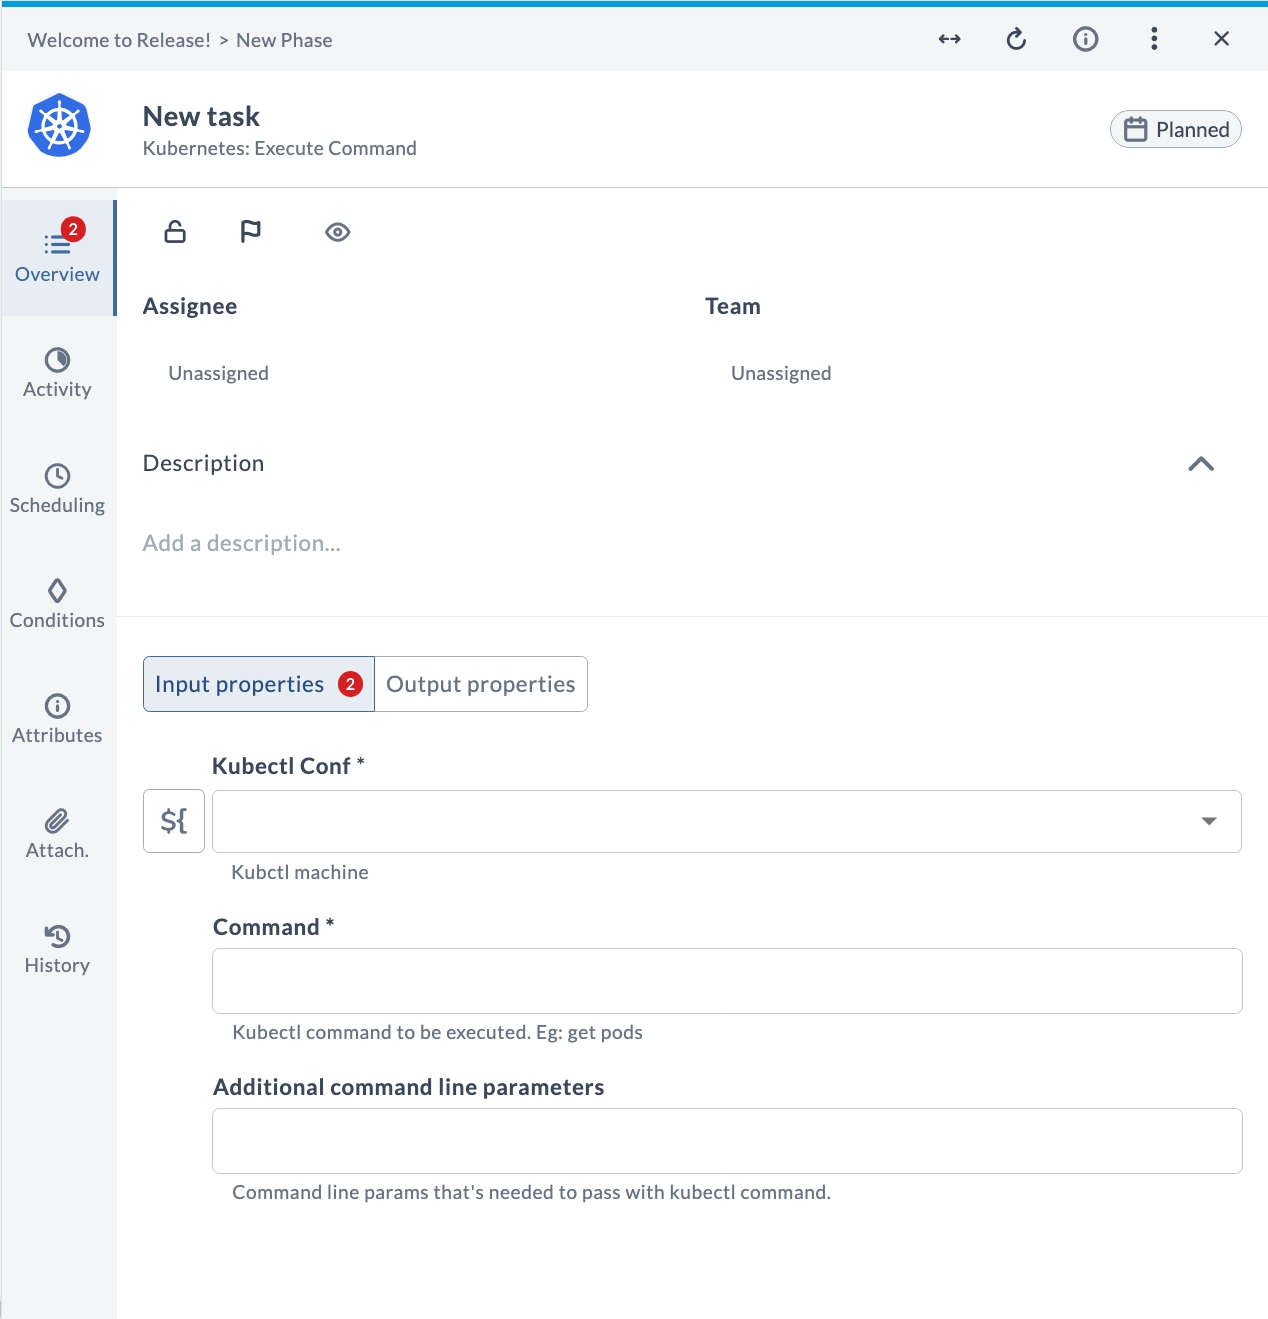Open the Kubectl Conf dropdown
This screenshot has height=1319, width=1268.
coord(727,821)
